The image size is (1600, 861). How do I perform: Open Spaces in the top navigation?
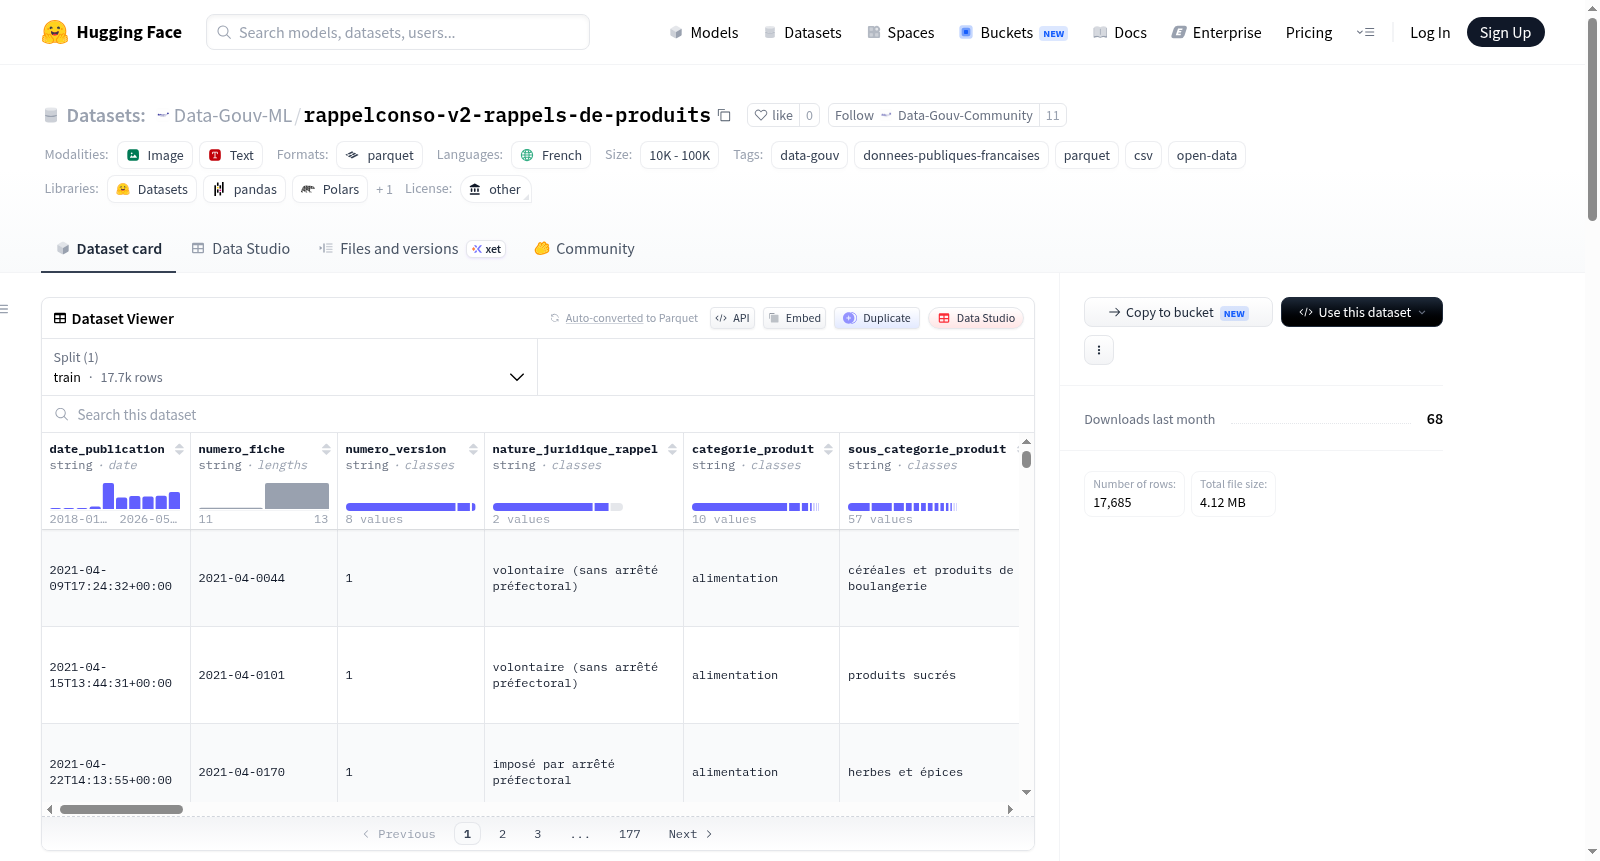(900, 33)
